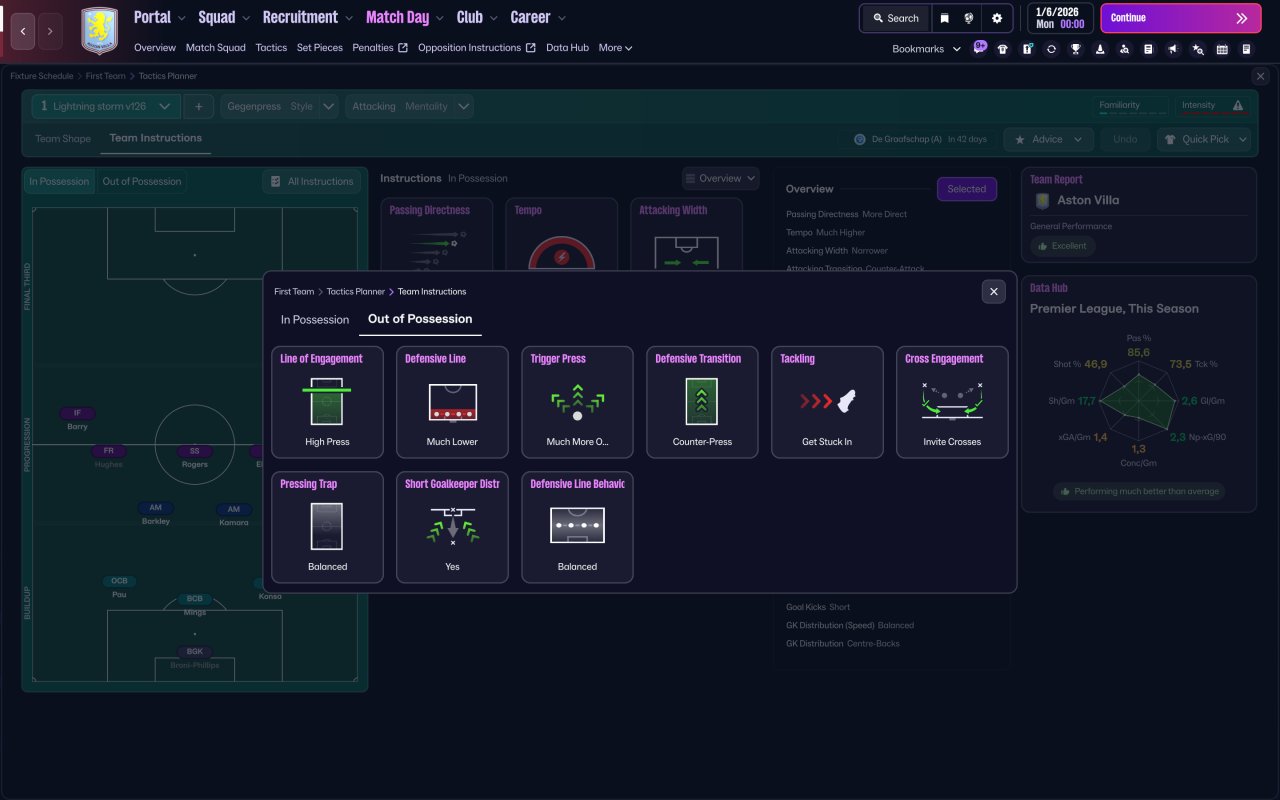The height and width of the screenshot is (800, 1280).
Task: Select the Tackling Get Stuck In card
Action: (x=827, y=402)
